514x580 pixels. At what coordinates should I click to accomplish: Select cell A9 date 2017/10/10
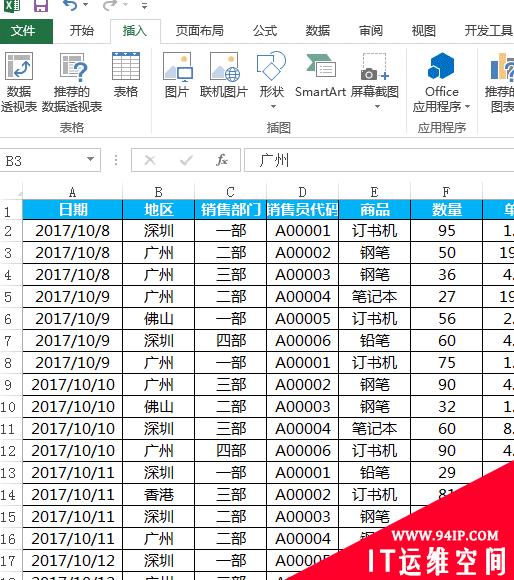click(x=72, y=385)
